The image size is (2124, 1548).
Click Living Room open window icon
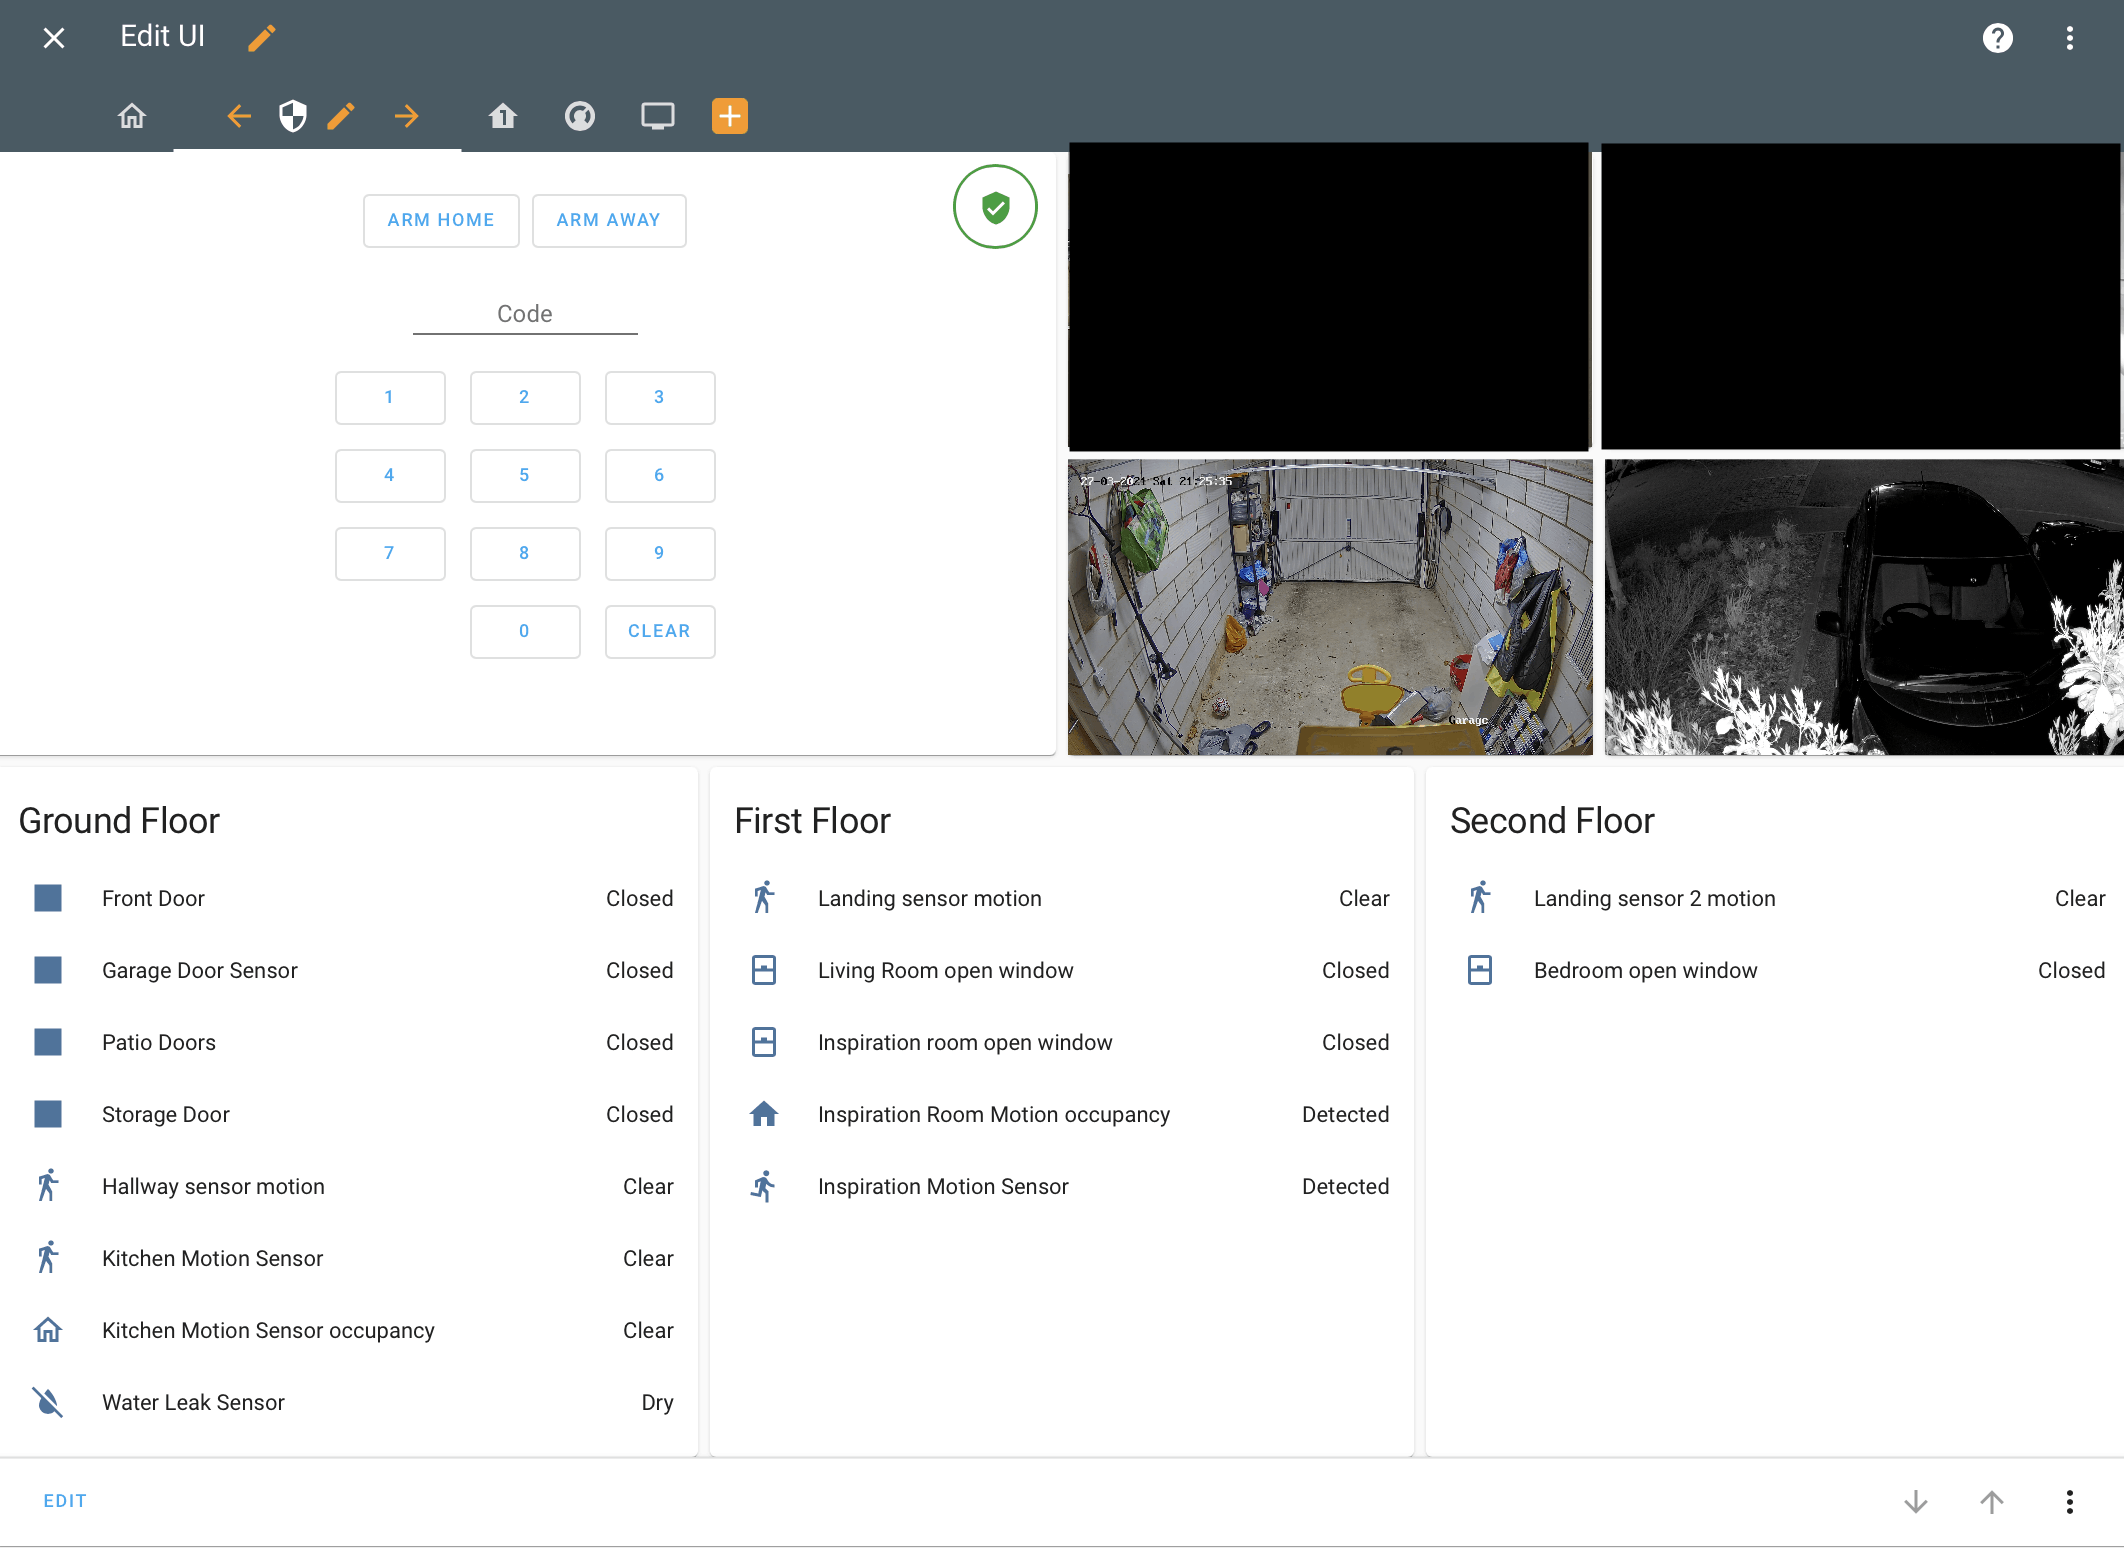pos(764,970)
